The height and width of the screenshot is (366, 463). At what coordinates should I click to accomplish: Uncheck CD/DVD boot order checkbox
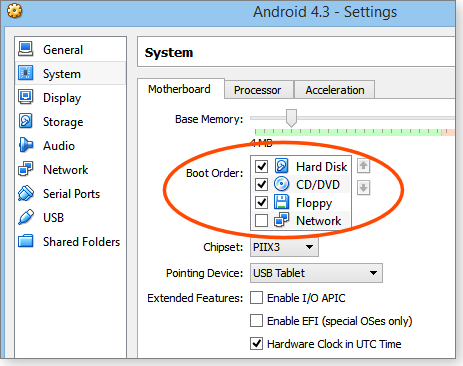(261, 184)
